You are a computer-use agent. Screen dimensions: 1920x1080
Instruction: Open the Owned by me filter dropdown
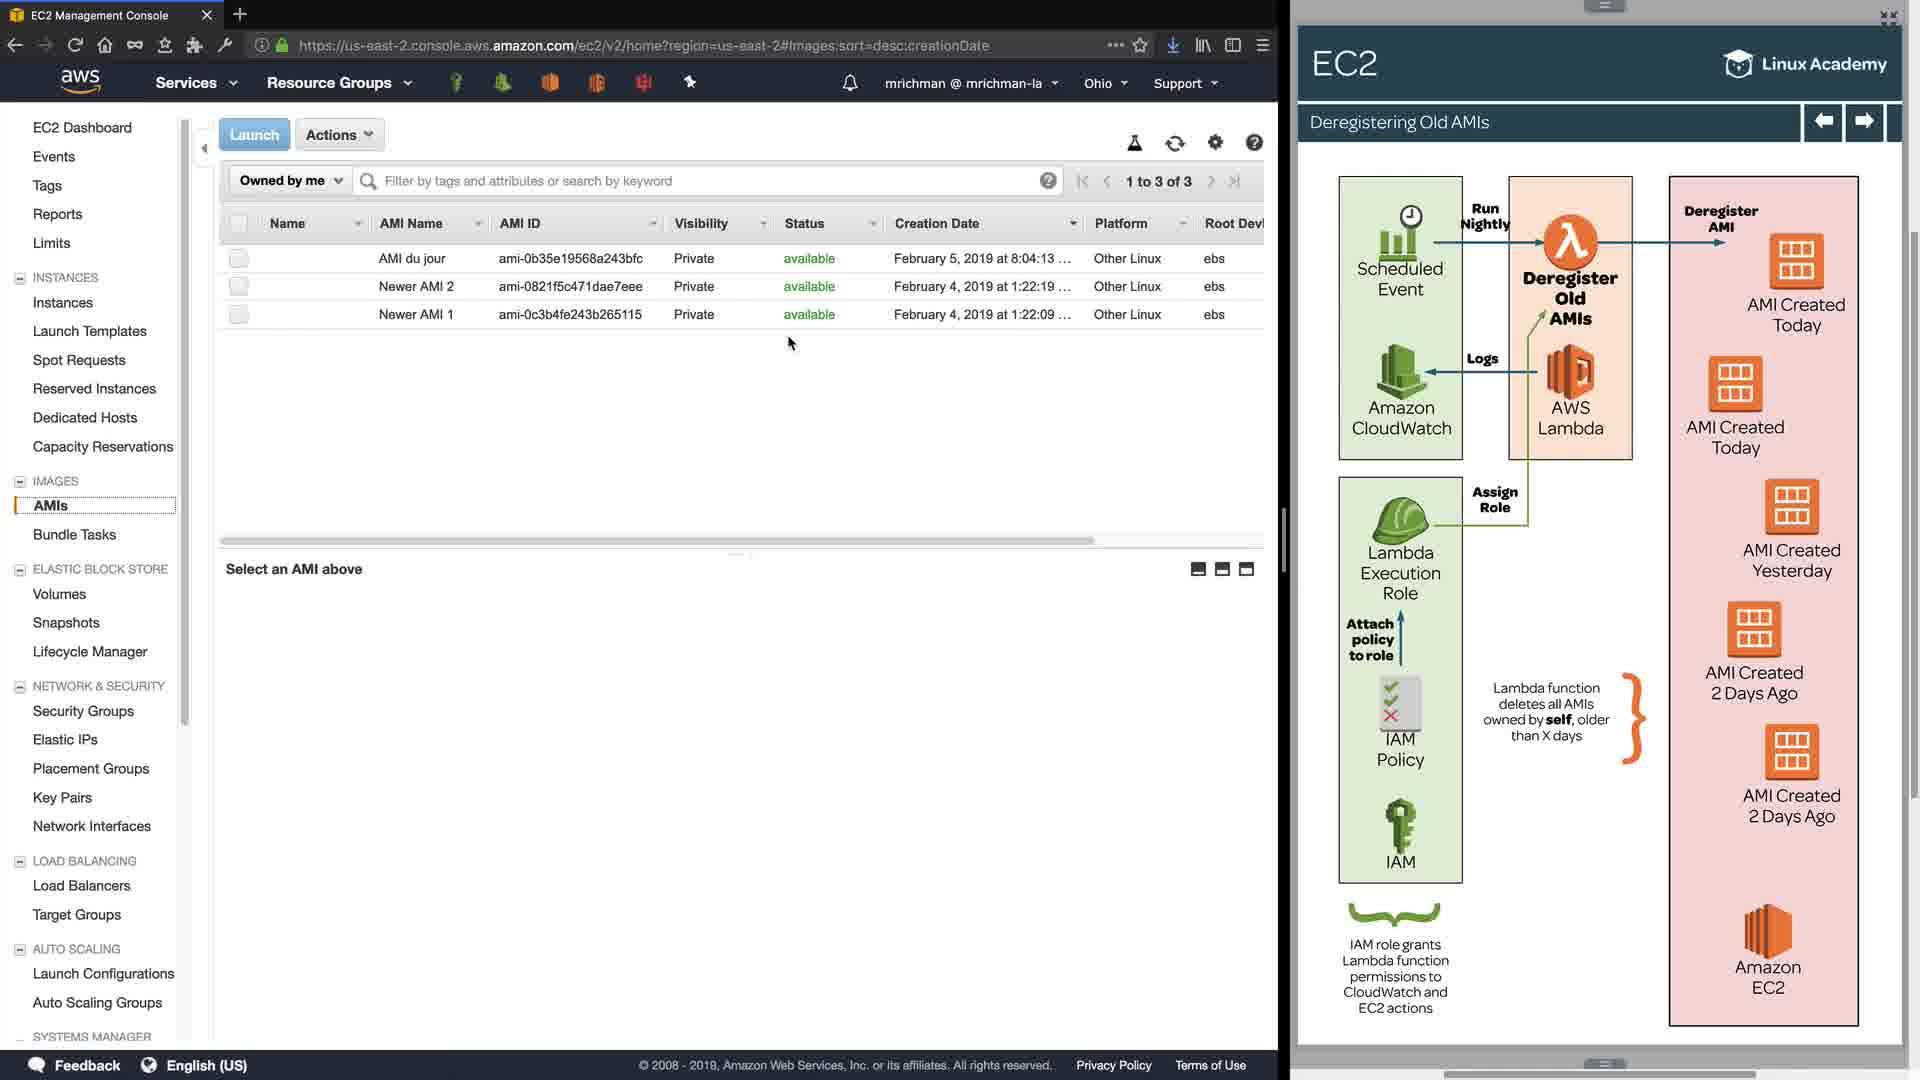290,181
